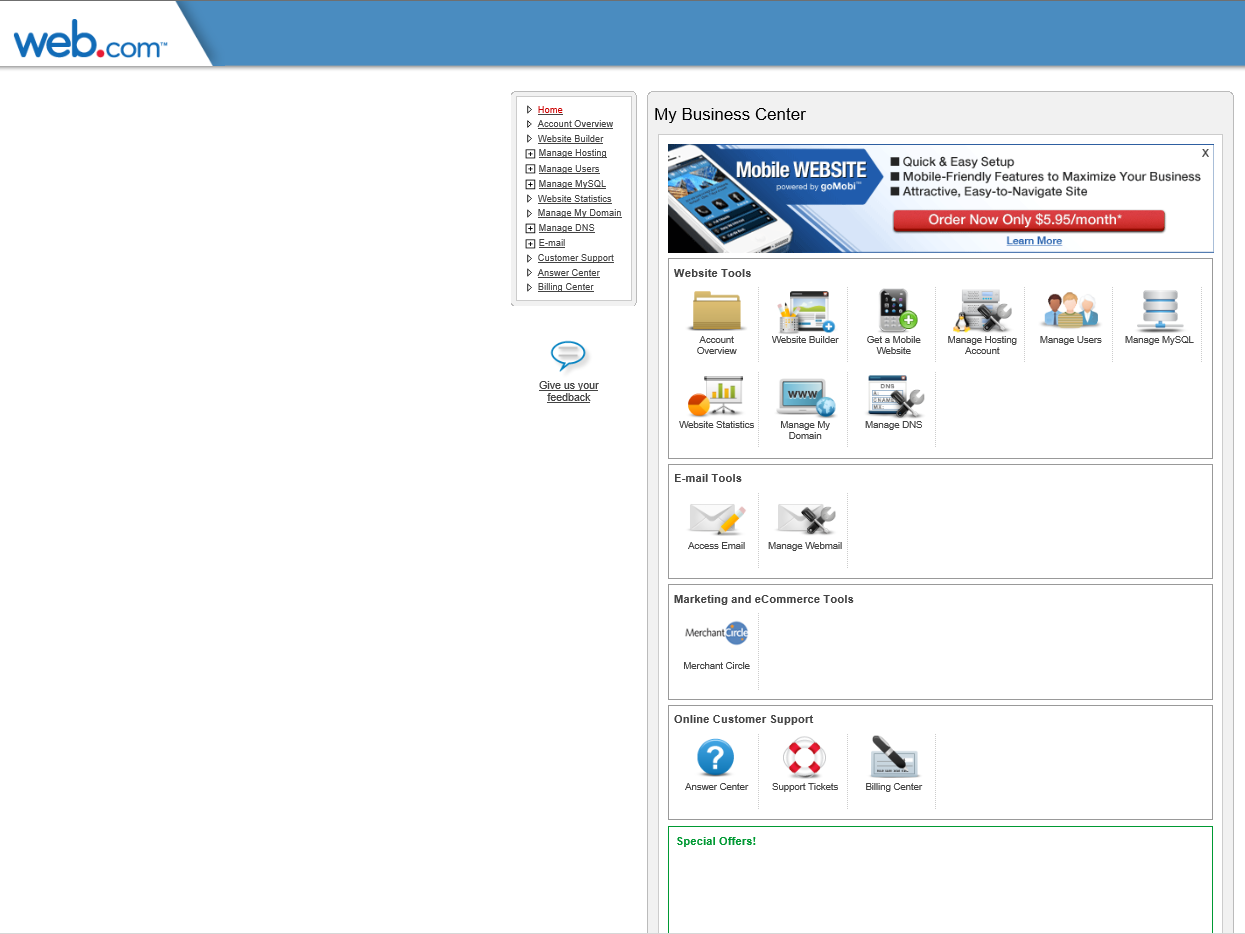
Task: Open Manage My Domain sidebar link
Action: [579, 213]
